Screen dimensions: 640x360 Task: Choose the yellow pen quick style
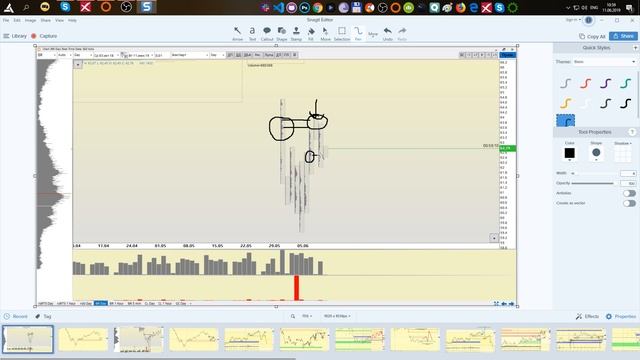(565, 103)
